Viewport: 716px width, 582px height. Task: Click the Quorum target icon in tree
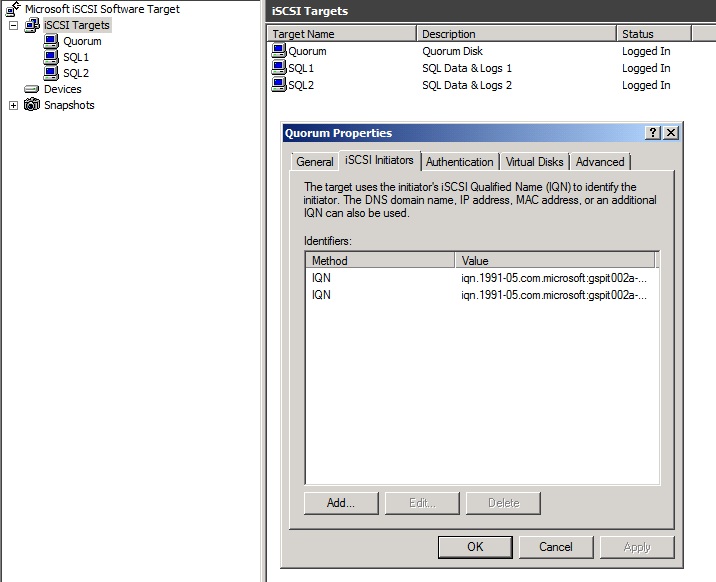pos(51,41)
